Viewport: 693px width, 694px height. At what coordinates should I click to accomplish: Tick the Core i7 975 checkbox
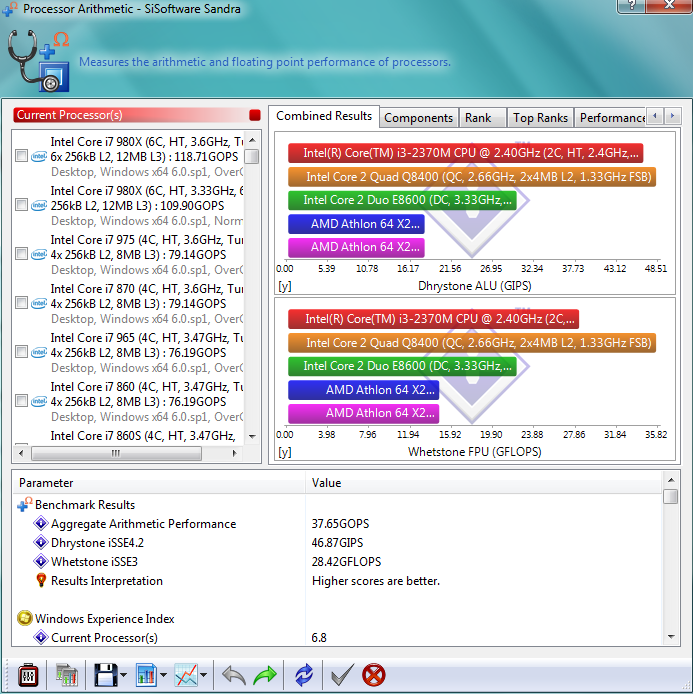(x=21, y=254)
